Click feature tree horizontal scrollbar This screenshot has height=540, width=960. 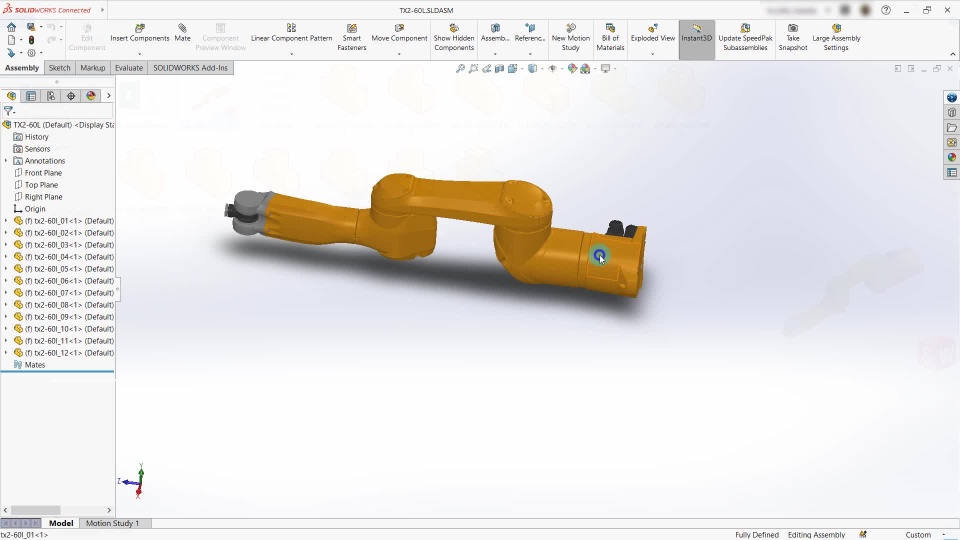coord(36,510)
